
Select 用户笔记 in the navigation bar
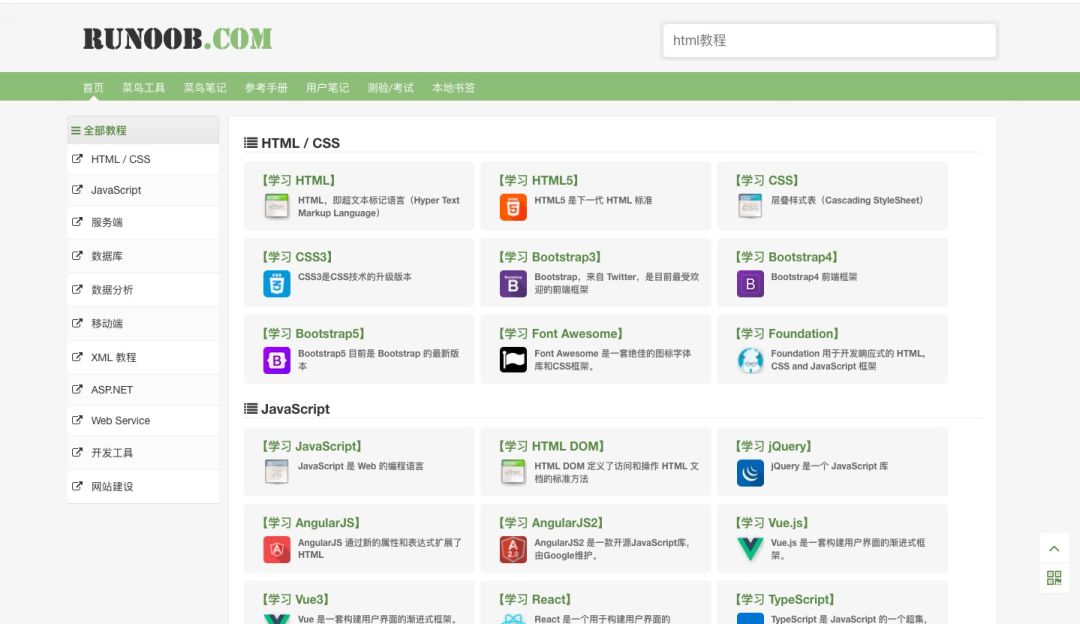(x=327, y=87)
